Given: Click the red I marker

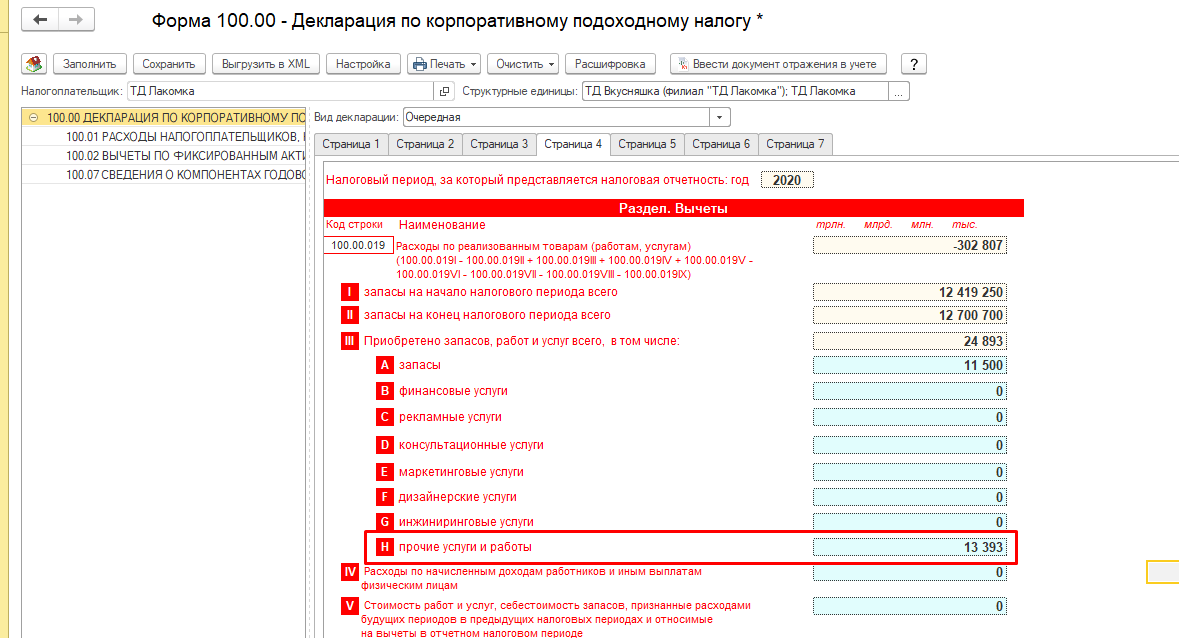Looking at the screenshot, I should click(349, 292).
